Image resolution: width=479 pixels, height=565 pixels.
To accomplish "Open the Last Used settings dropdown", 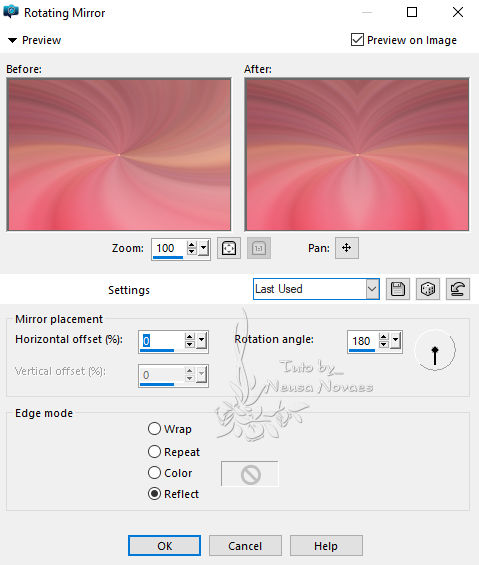I will pyautogui.click(x=316, y=289).
